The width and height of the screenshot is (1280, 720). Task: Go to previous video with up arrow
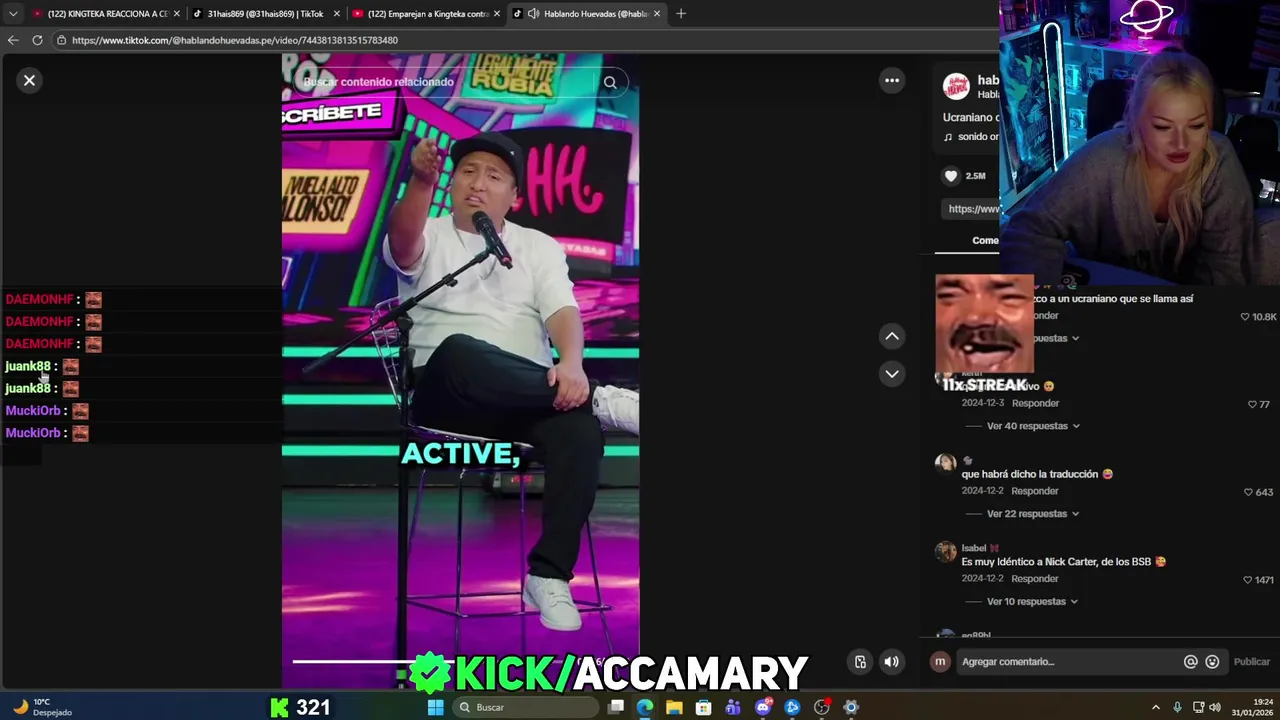[892, 336]
